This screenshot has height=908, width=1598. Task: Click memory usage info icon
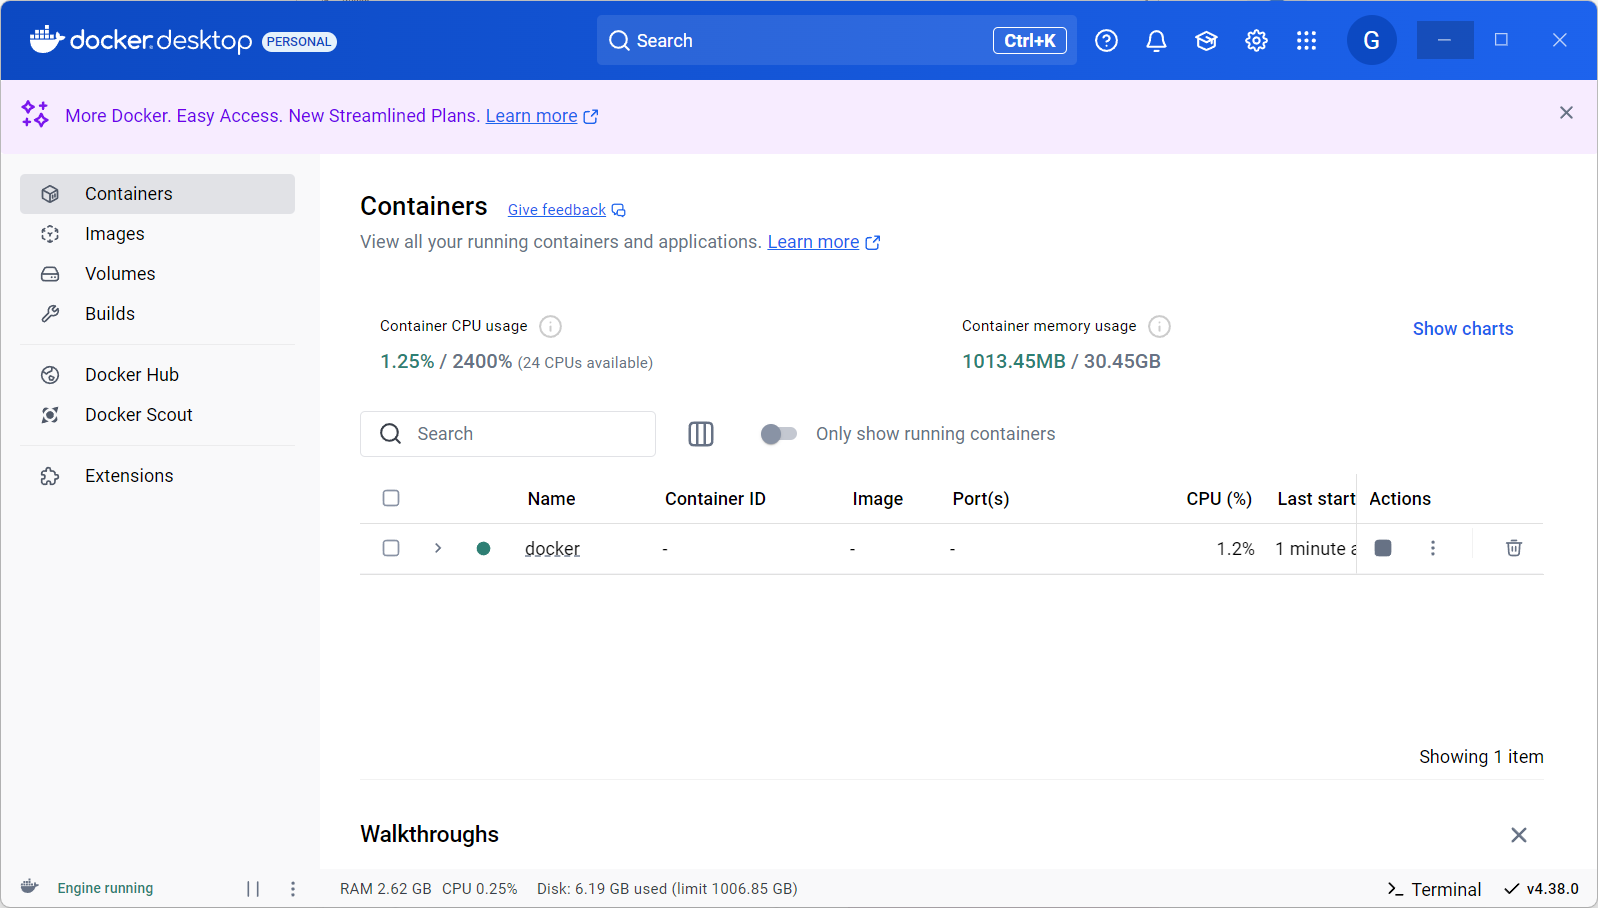(x=1159, y=327)
